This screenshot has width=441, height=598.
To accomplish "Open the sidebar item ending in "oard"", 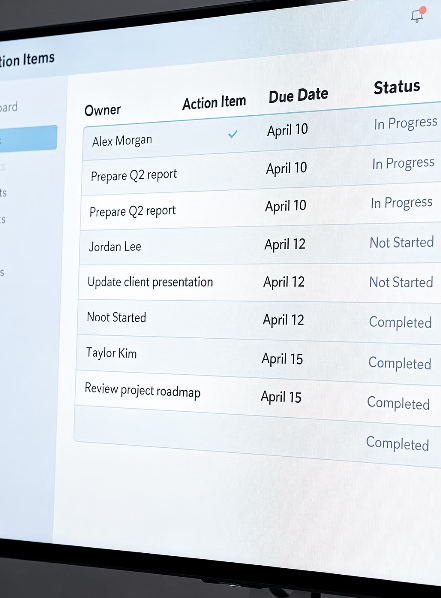I will (x=8, y=107).
